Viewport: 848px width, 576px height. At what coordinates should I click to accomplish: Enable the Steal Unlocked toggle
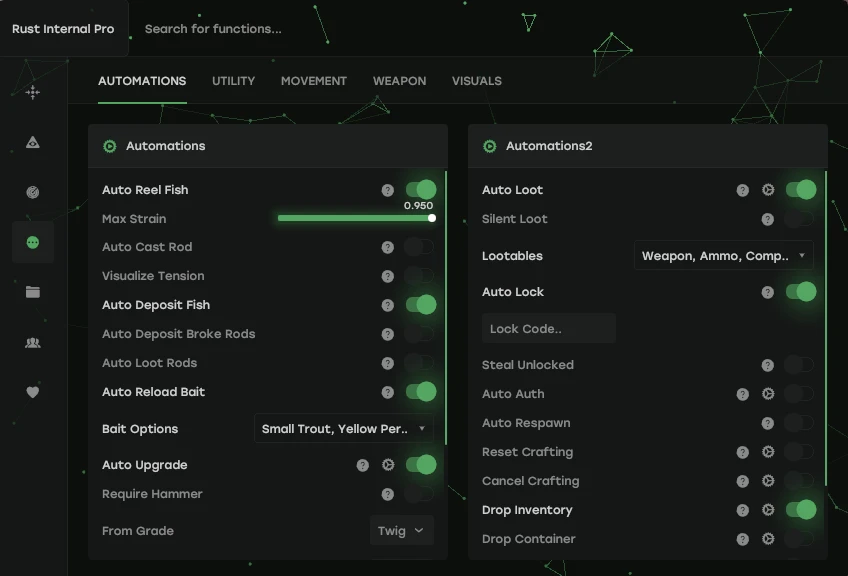coord(799,365)
